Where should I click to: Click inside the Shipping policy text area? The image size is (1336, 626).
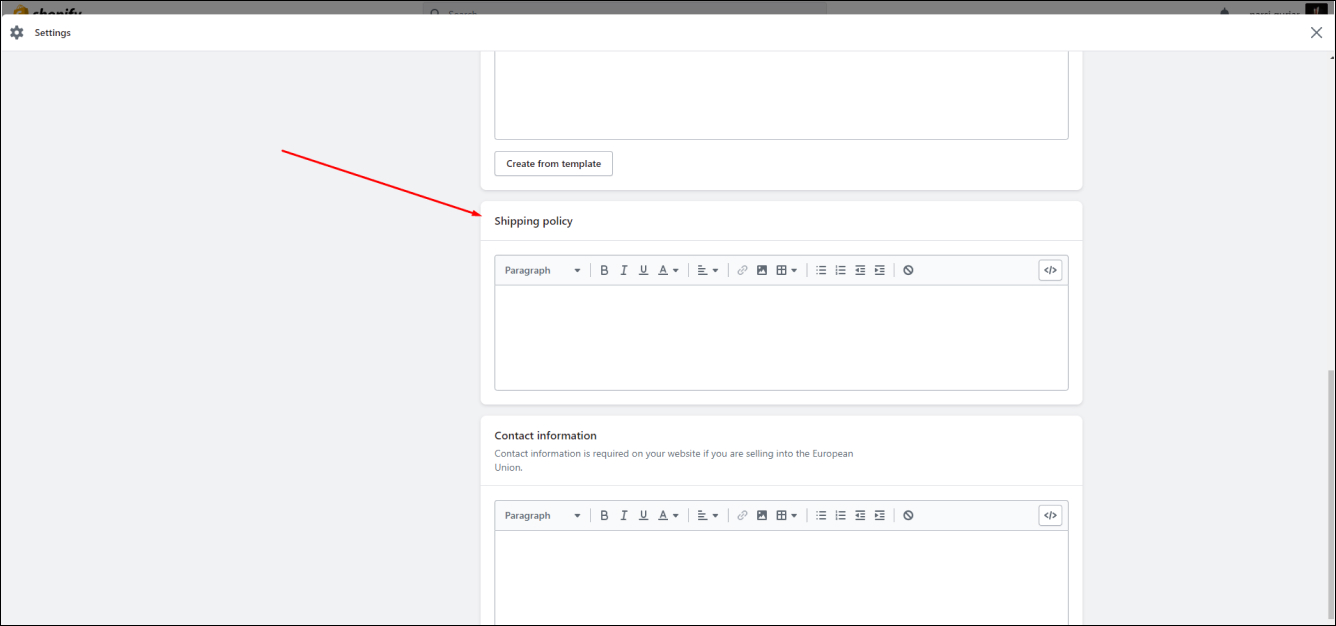pyautogui.click(x=781, y=338)
